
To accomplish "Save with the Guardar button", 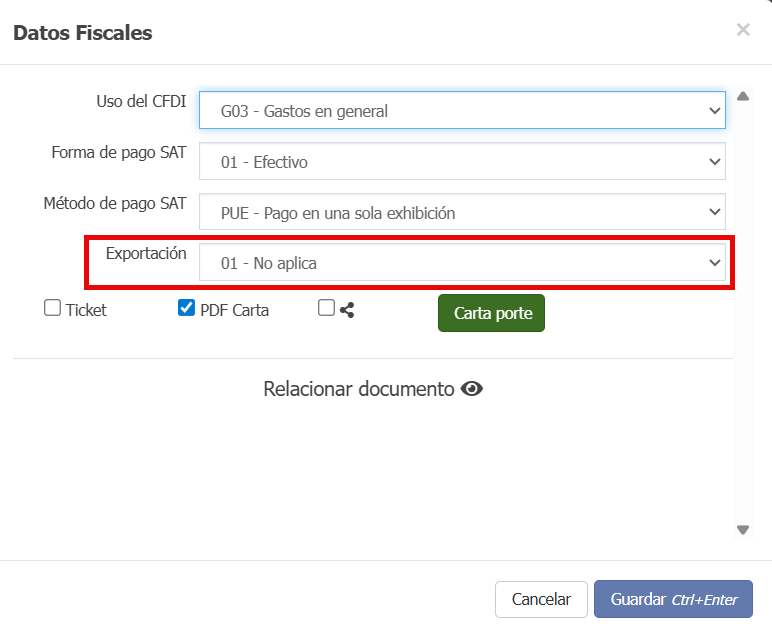I will tap(673, 599).
